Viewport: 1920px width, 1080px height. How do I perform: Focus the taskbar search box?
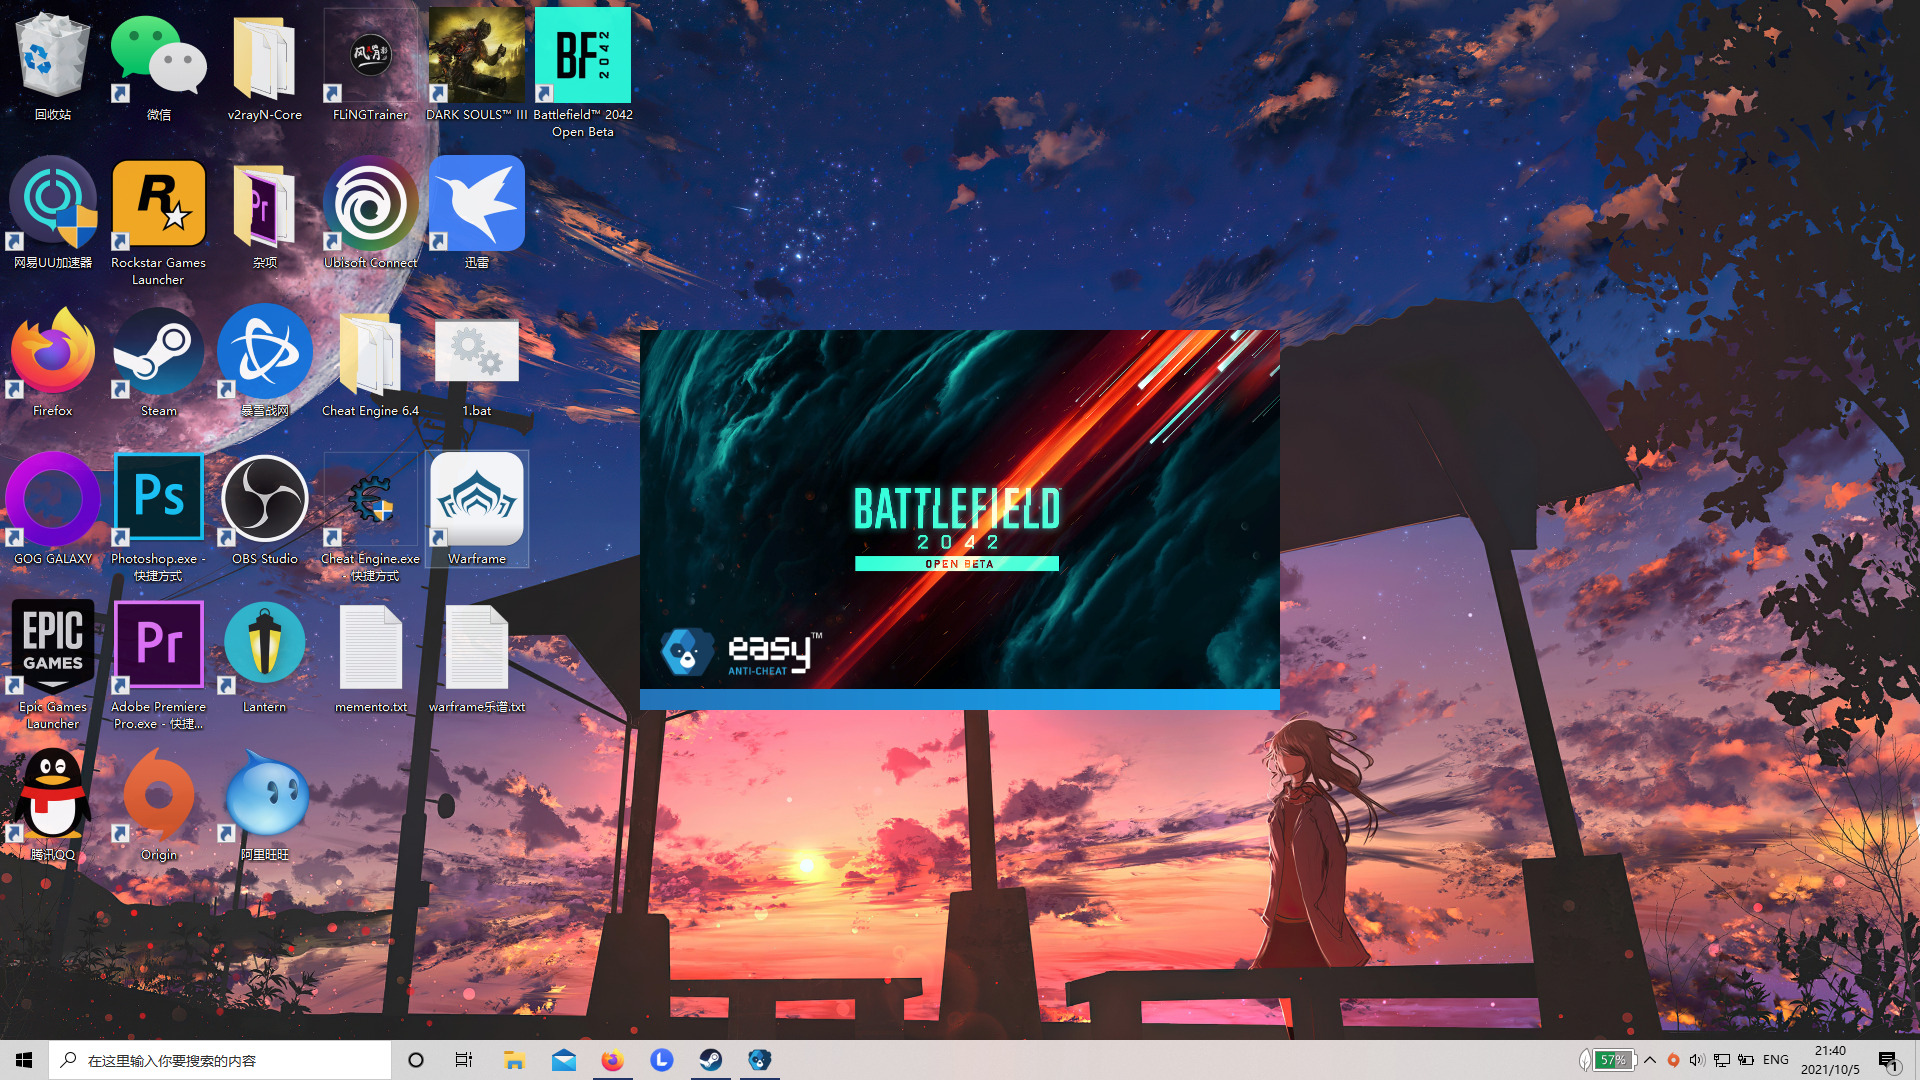coord(220,1060)
